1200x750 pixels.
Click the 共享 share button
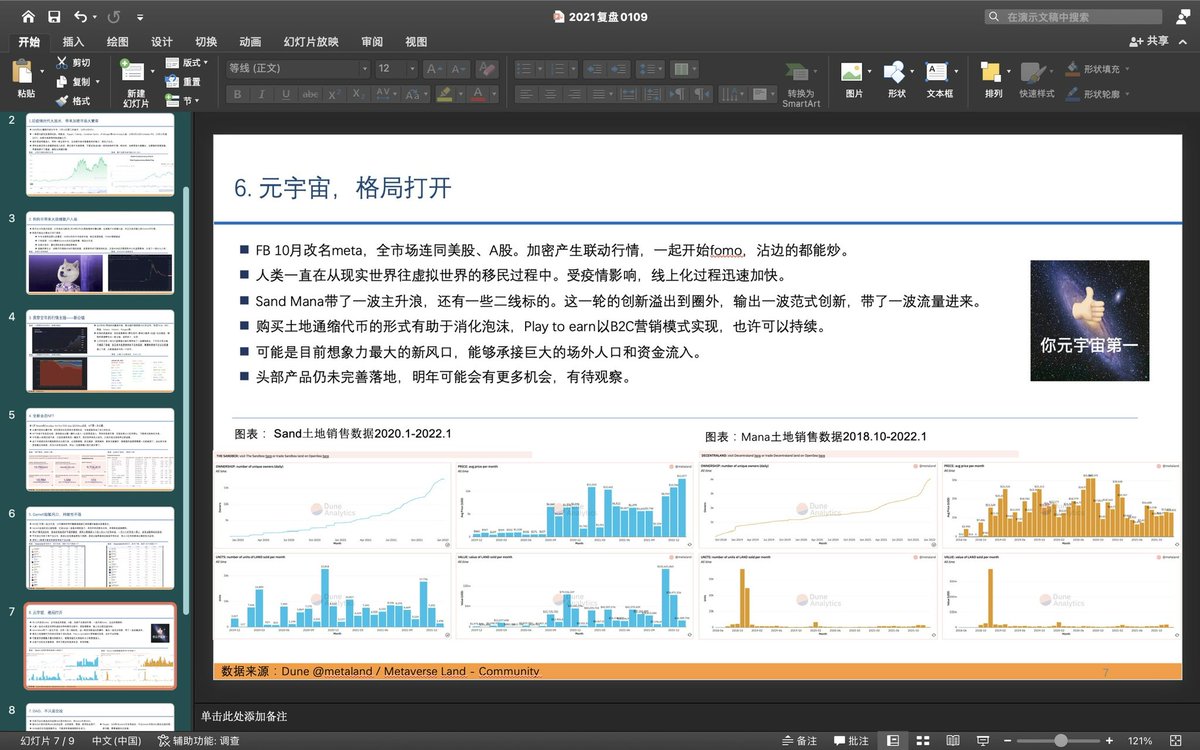coord(1150,41)
